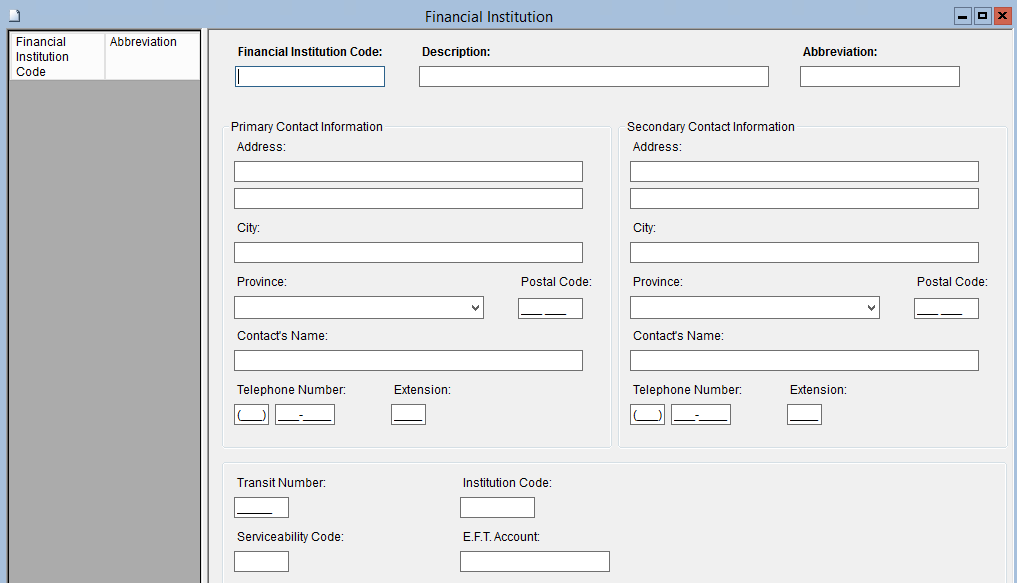
Task: Click the secondary telephone area code field
Action: click(647, 415)
